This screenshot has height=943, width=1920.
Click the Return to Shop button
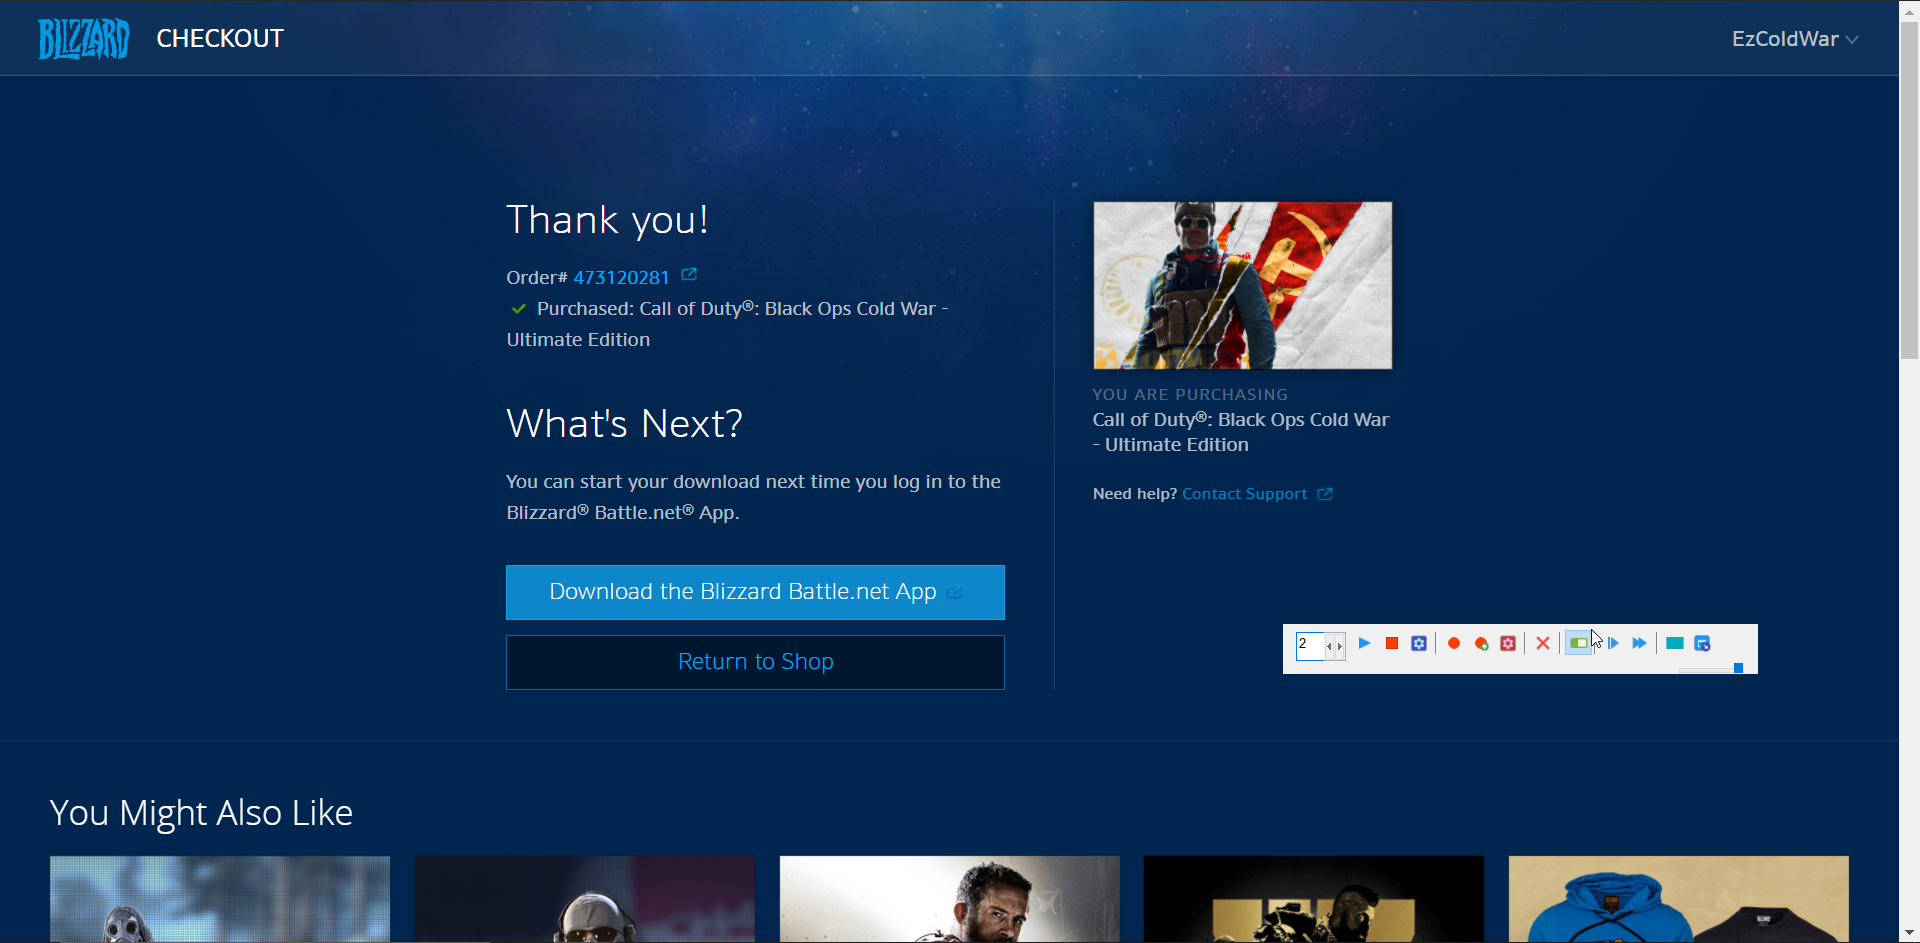coord(755,662)
